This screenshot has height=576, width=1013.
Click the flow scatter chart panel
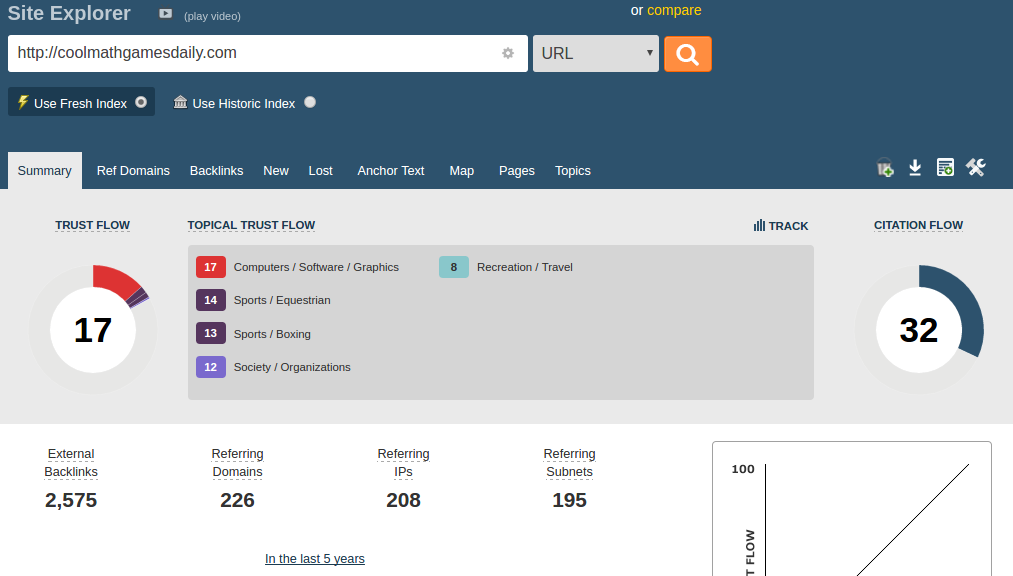click(x=851, y=509)
